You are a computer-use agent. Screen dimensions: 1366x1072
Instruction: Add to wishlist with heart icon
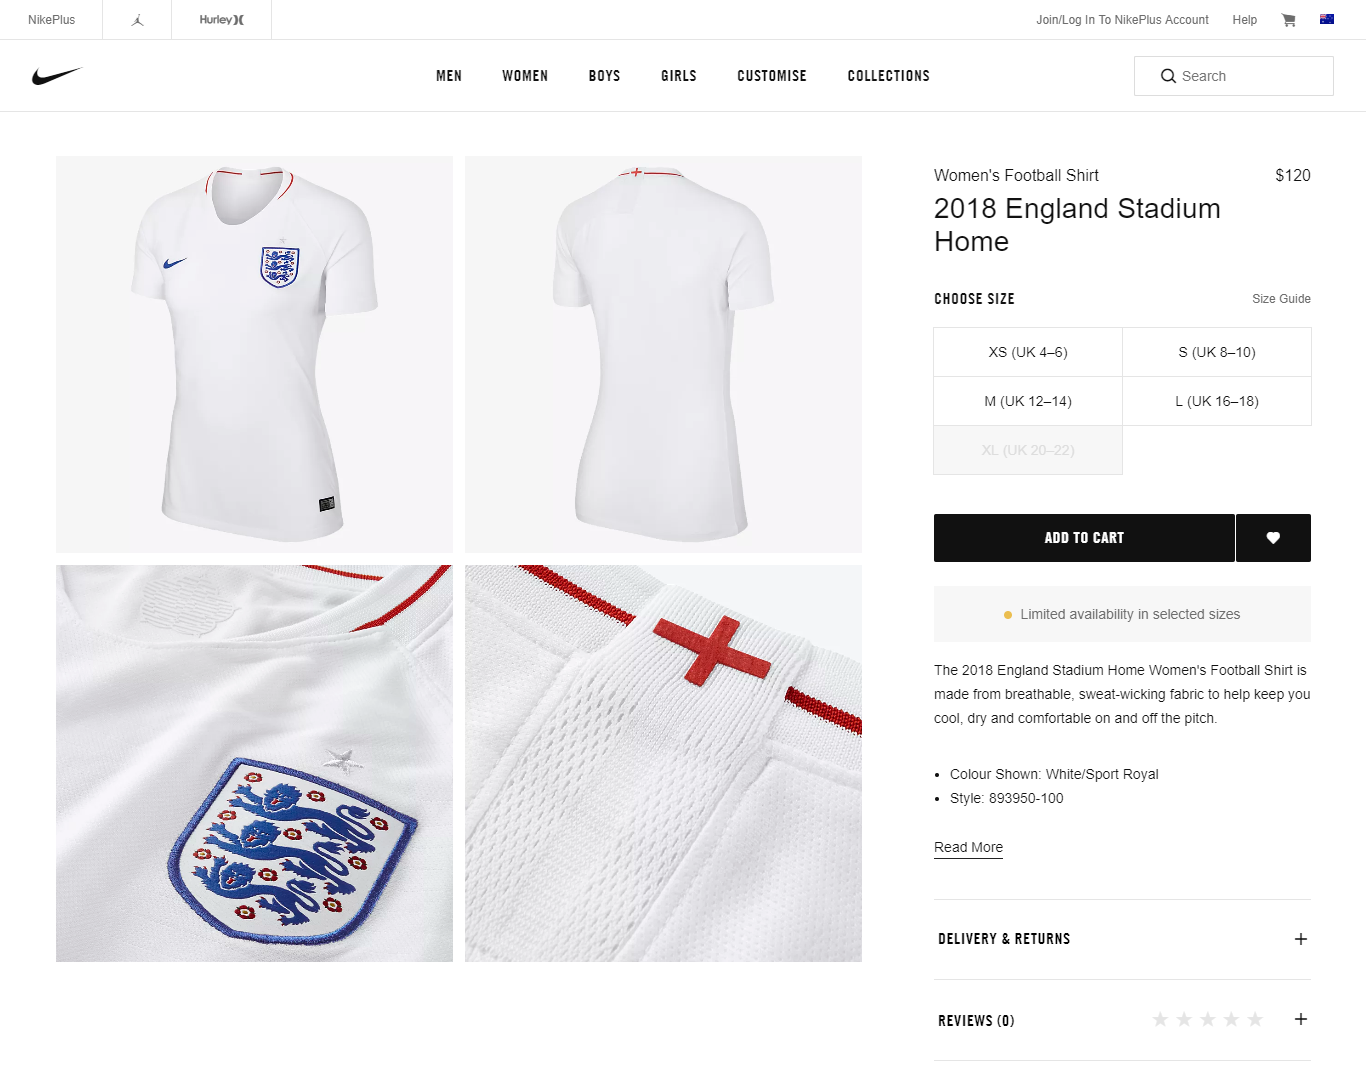coord(1273,538)
